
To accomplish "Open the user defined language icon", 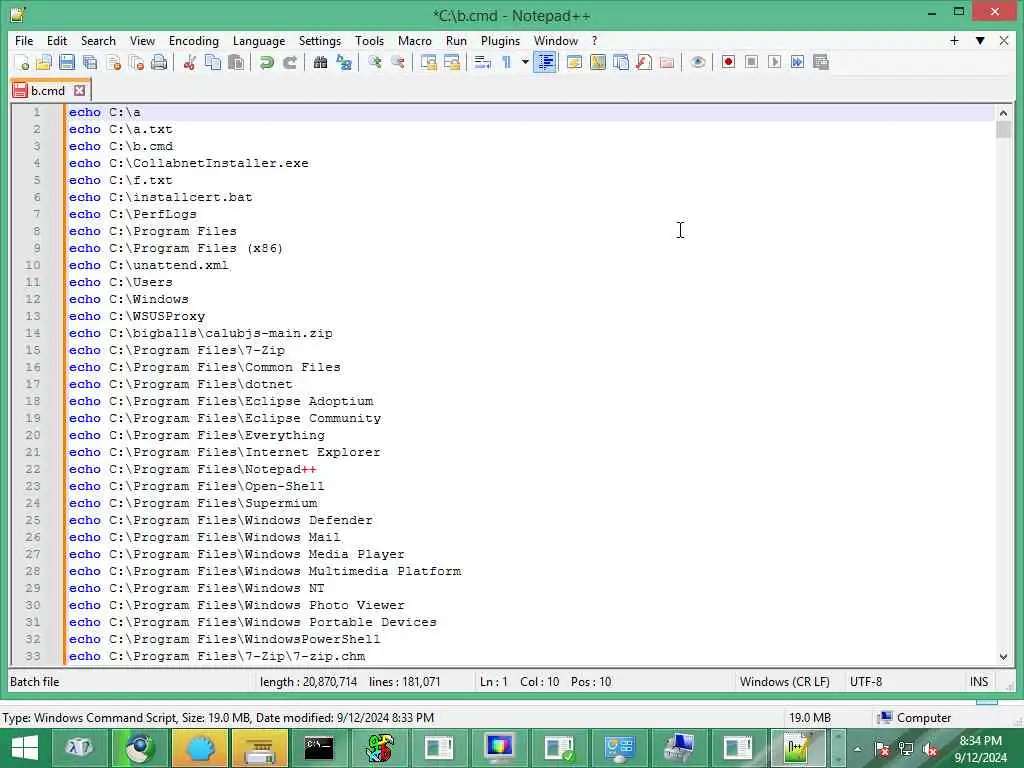I will (574, 62).
